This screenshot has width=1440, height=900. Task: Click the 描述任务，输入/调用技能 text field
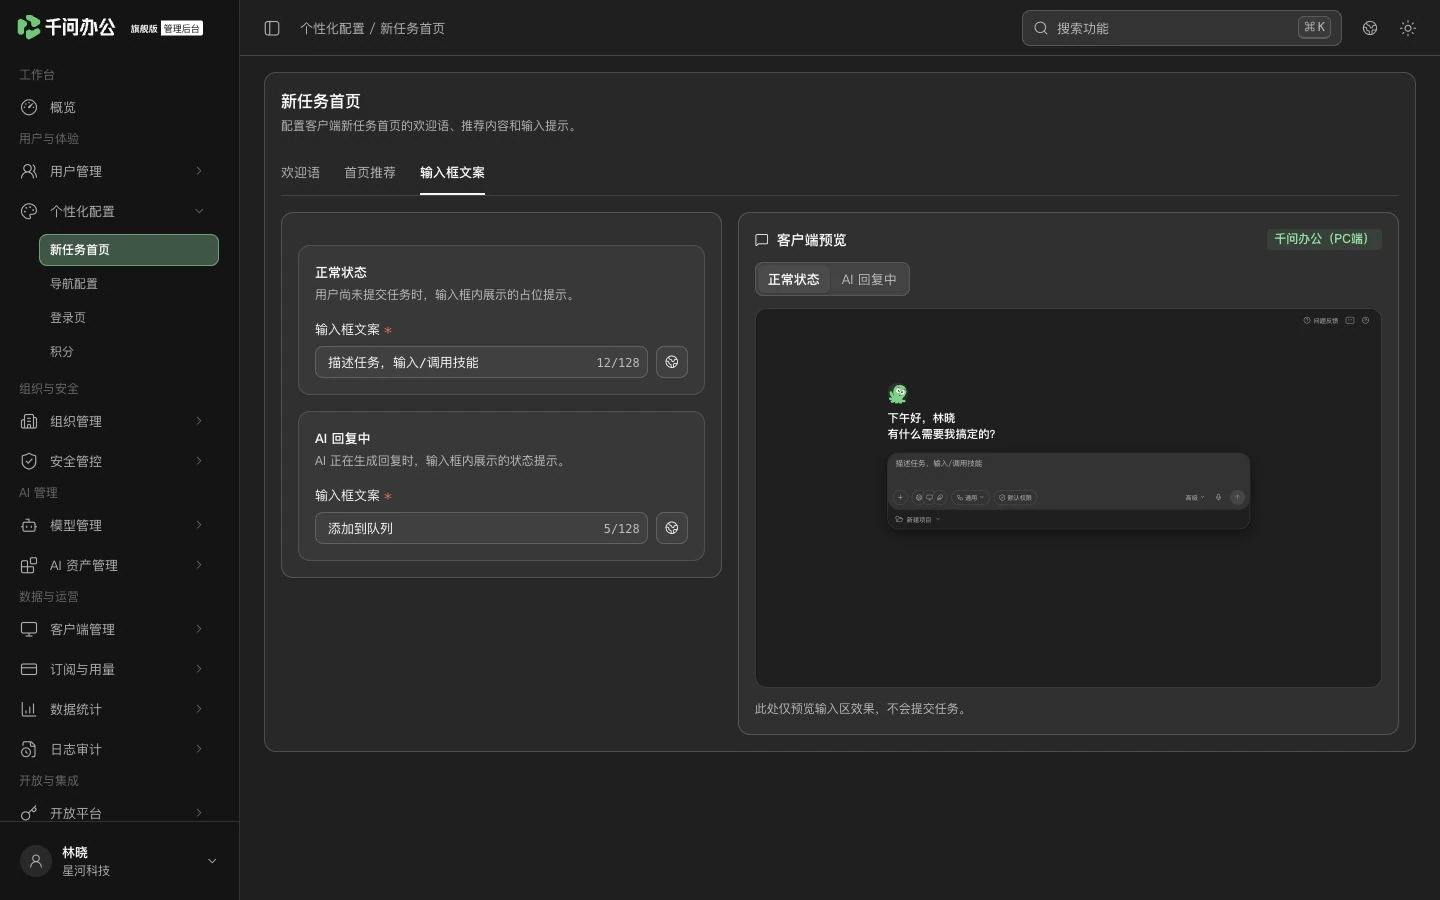pyautogui.click(x=481, y=362)
